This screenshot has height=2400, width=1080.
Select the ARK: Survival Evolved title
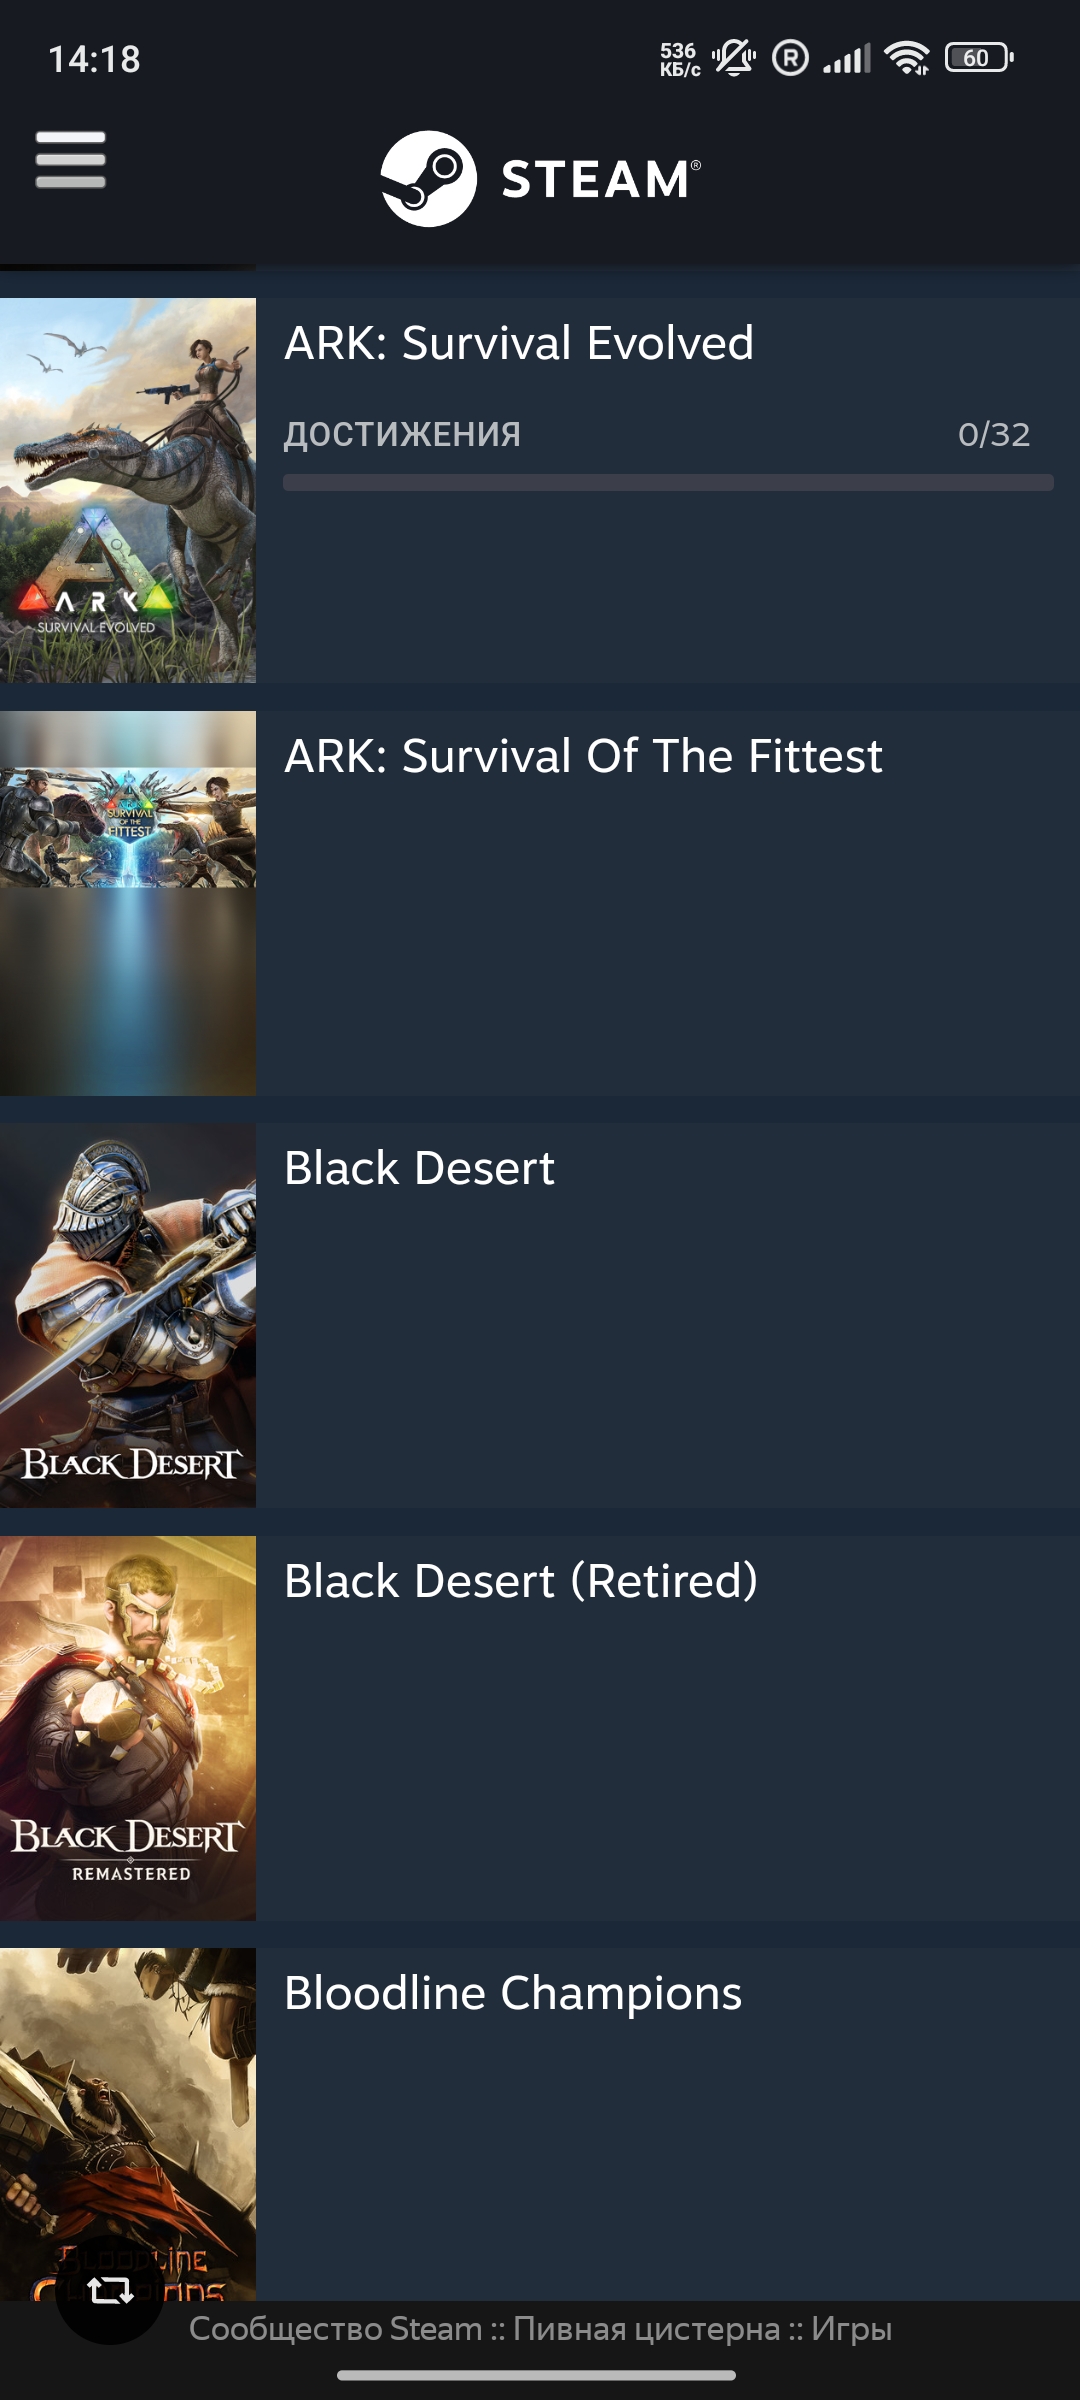tap(519, 343)
